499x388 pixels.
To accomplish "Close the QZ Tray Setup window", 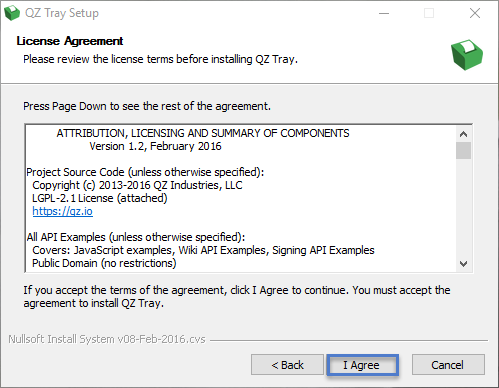I will (475, 13).
